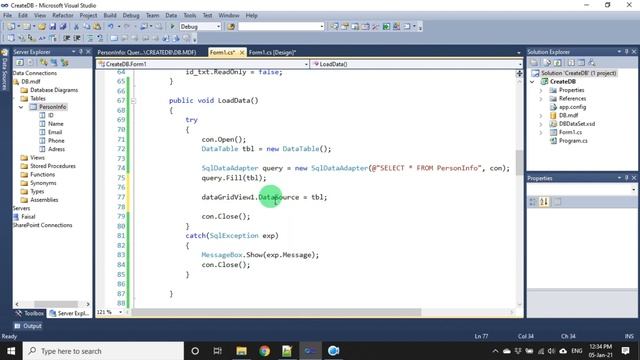Click the Paste clipboard icon
This screenshot has height=360, width=640.
97,27
